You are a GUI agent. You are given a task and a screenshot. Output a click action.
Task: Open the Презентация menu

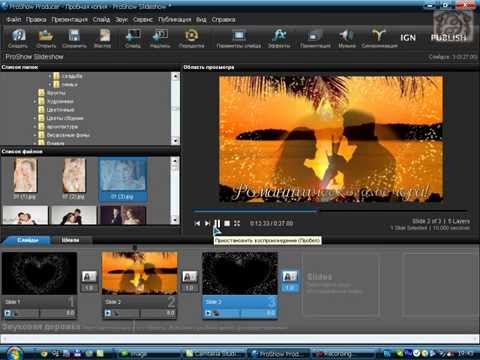tap(69, 20)
